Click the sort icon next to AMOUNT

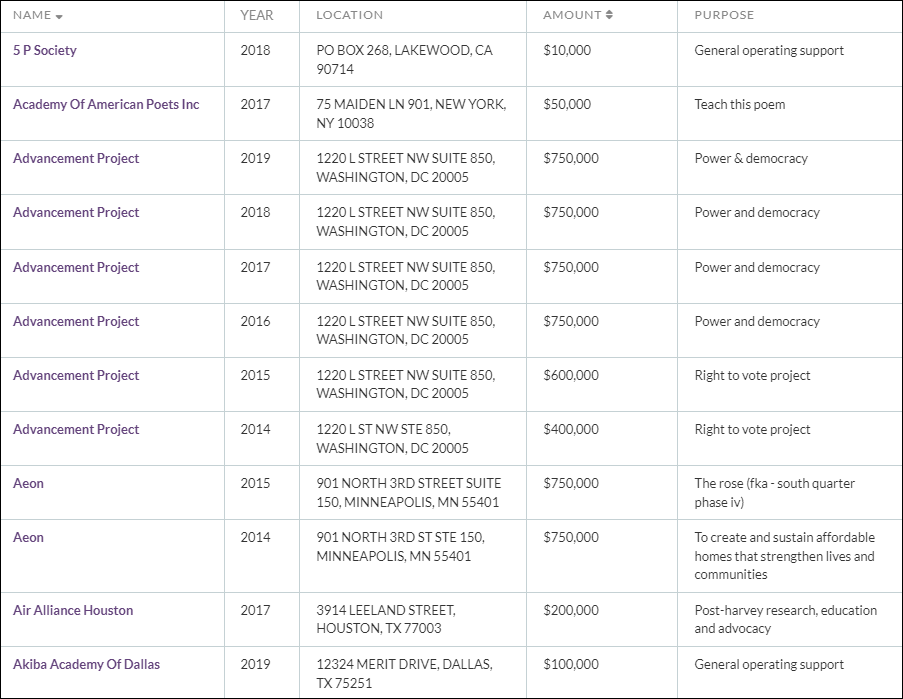pyautogui.click(x=610, y=15)
